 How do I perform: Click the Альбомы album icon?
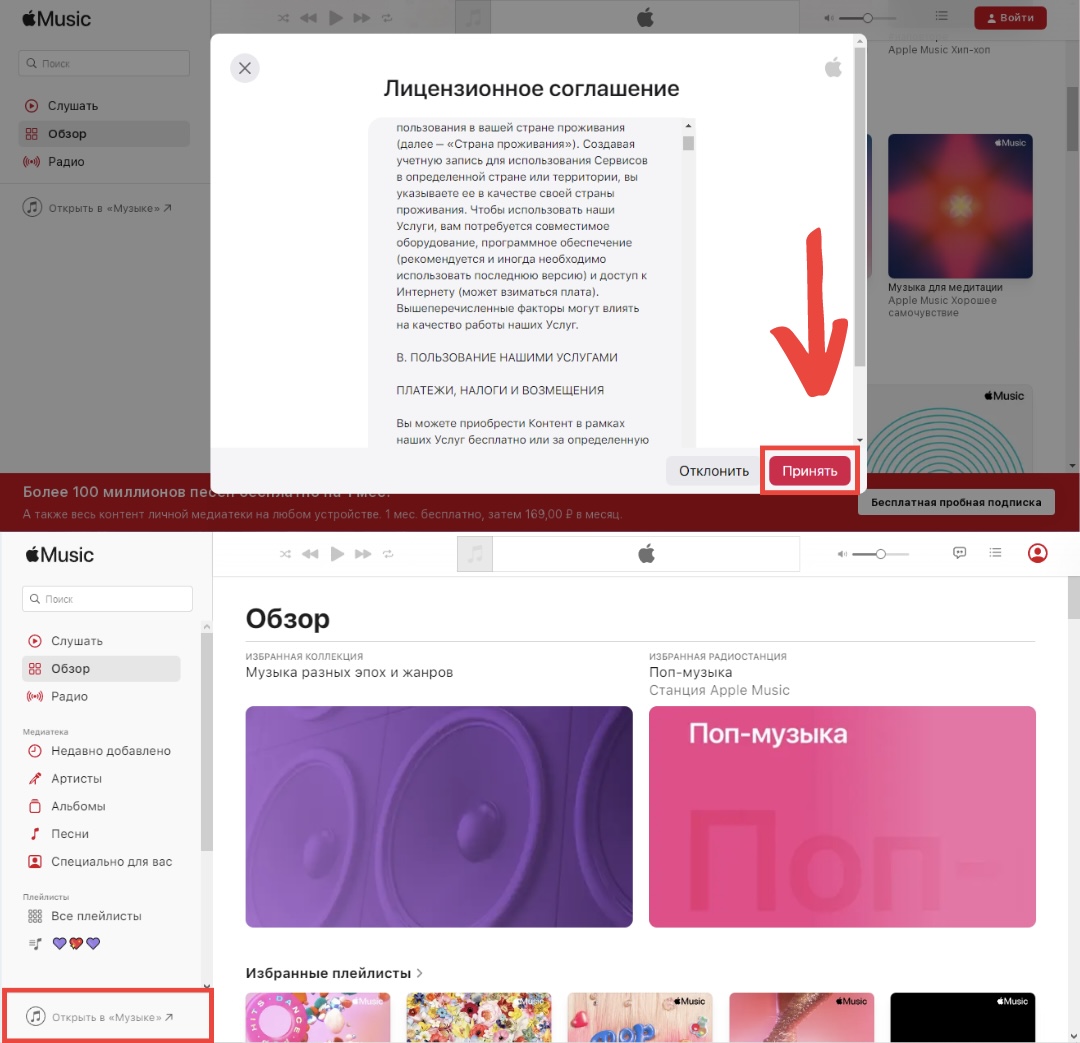coord(34,806)
